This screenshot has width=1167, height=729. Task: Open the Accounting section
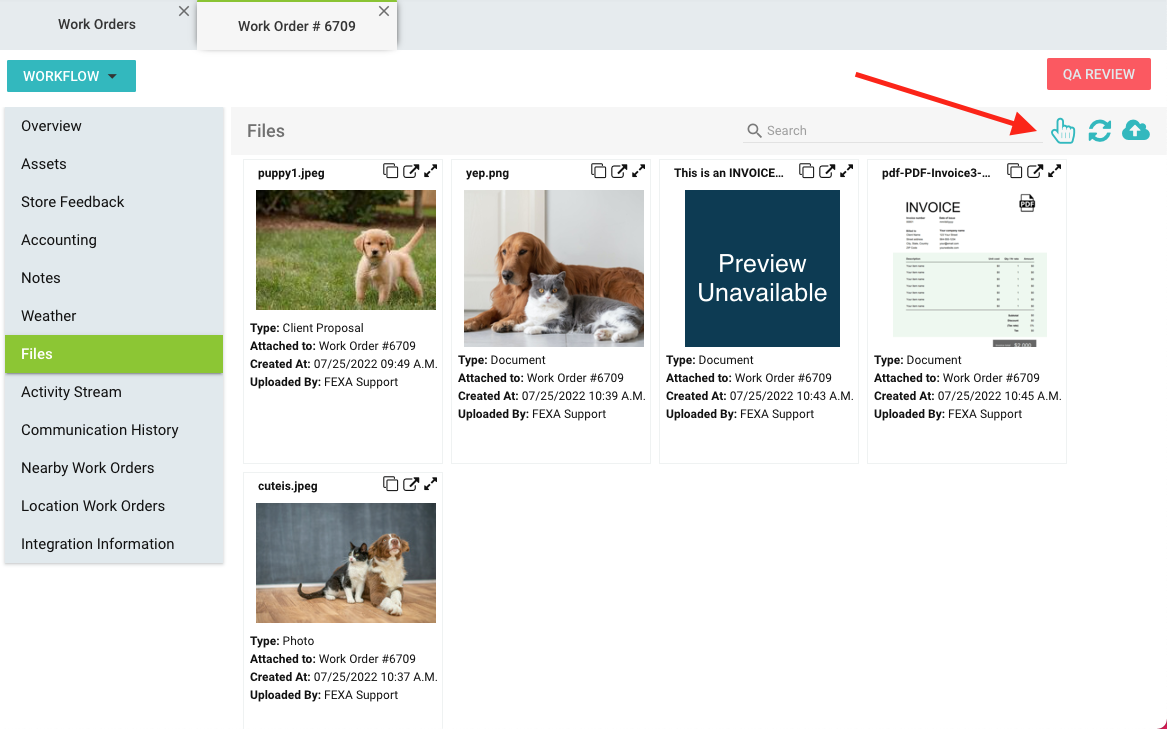click(x=59, y=240)
